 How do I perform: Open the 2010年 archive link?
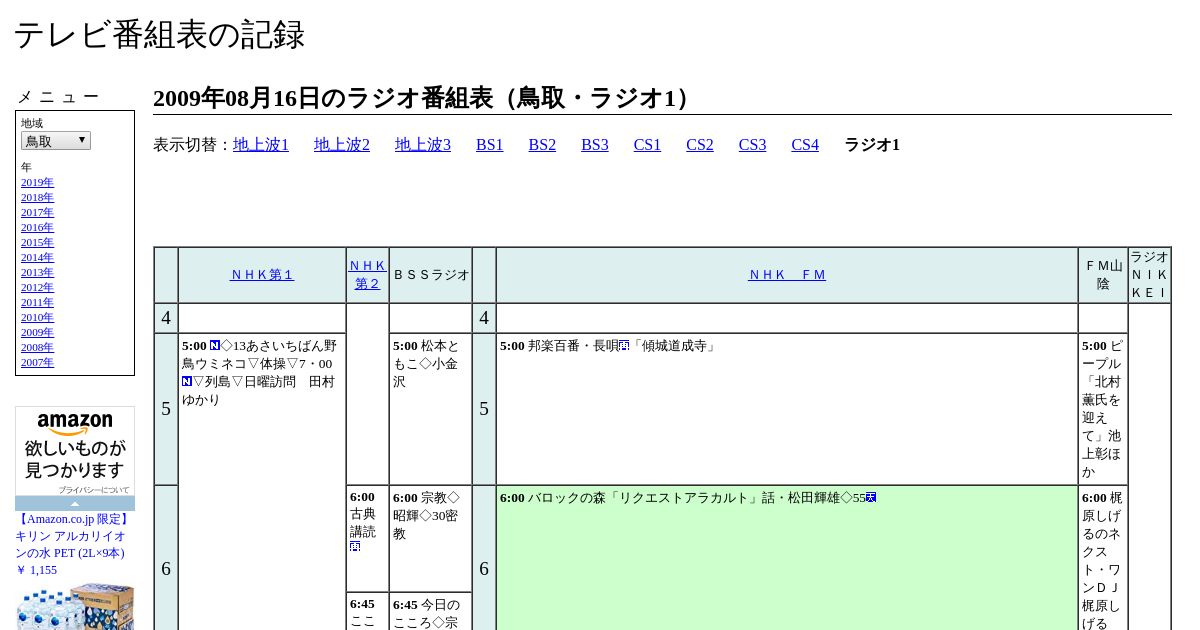[x=37, y=317]
